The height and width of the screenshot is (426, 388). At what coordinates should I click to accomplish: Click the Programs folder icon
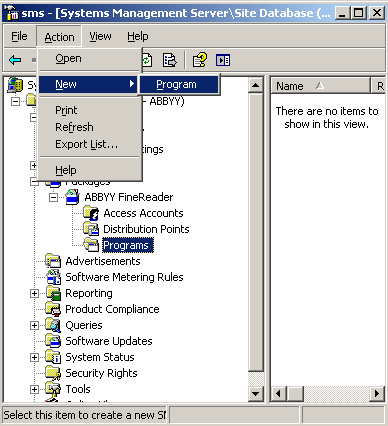tap(91, 245)
